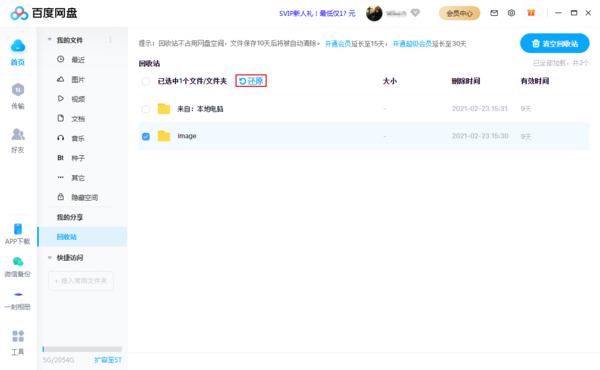Screen dimensions: 600x370
Task: Open the 会员中心 button
Action: (x=459, y=13)
